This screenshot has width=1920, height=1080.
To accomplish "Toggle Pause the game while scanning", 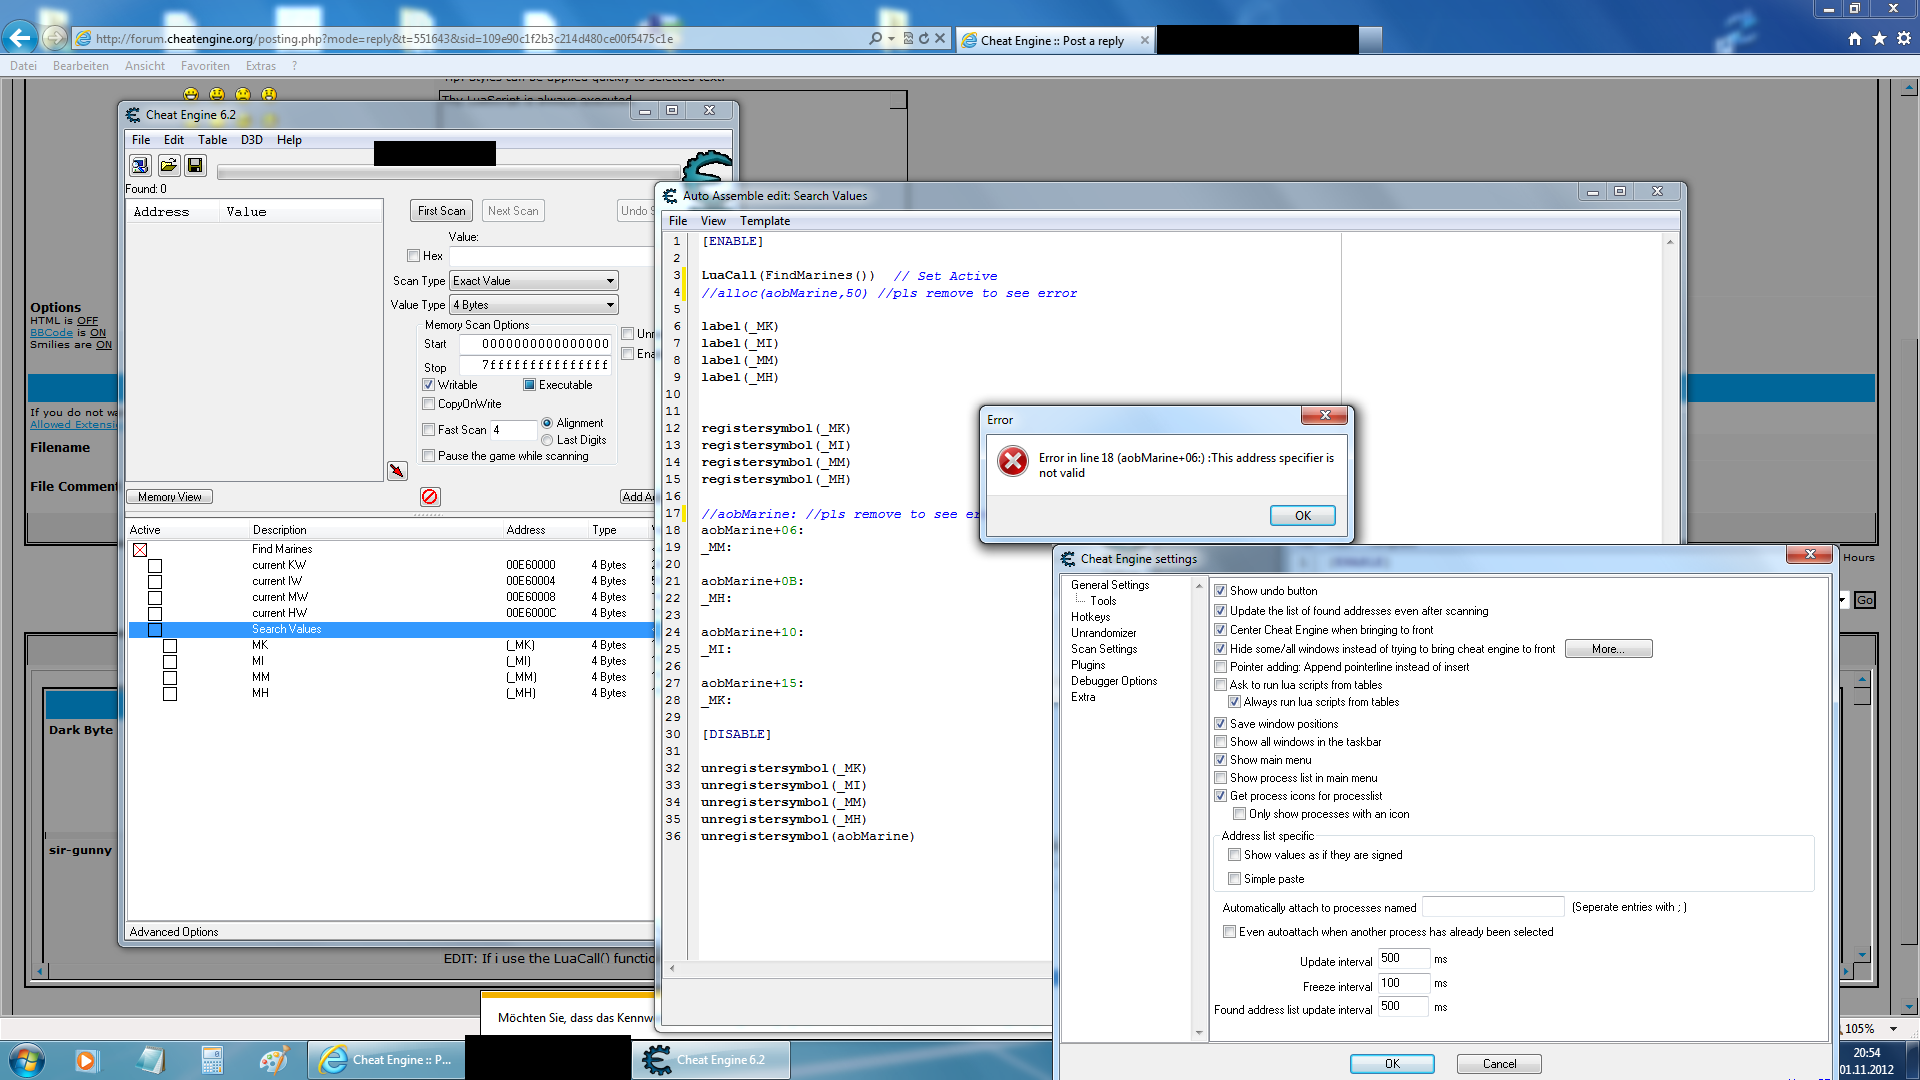I will point(428,455).
